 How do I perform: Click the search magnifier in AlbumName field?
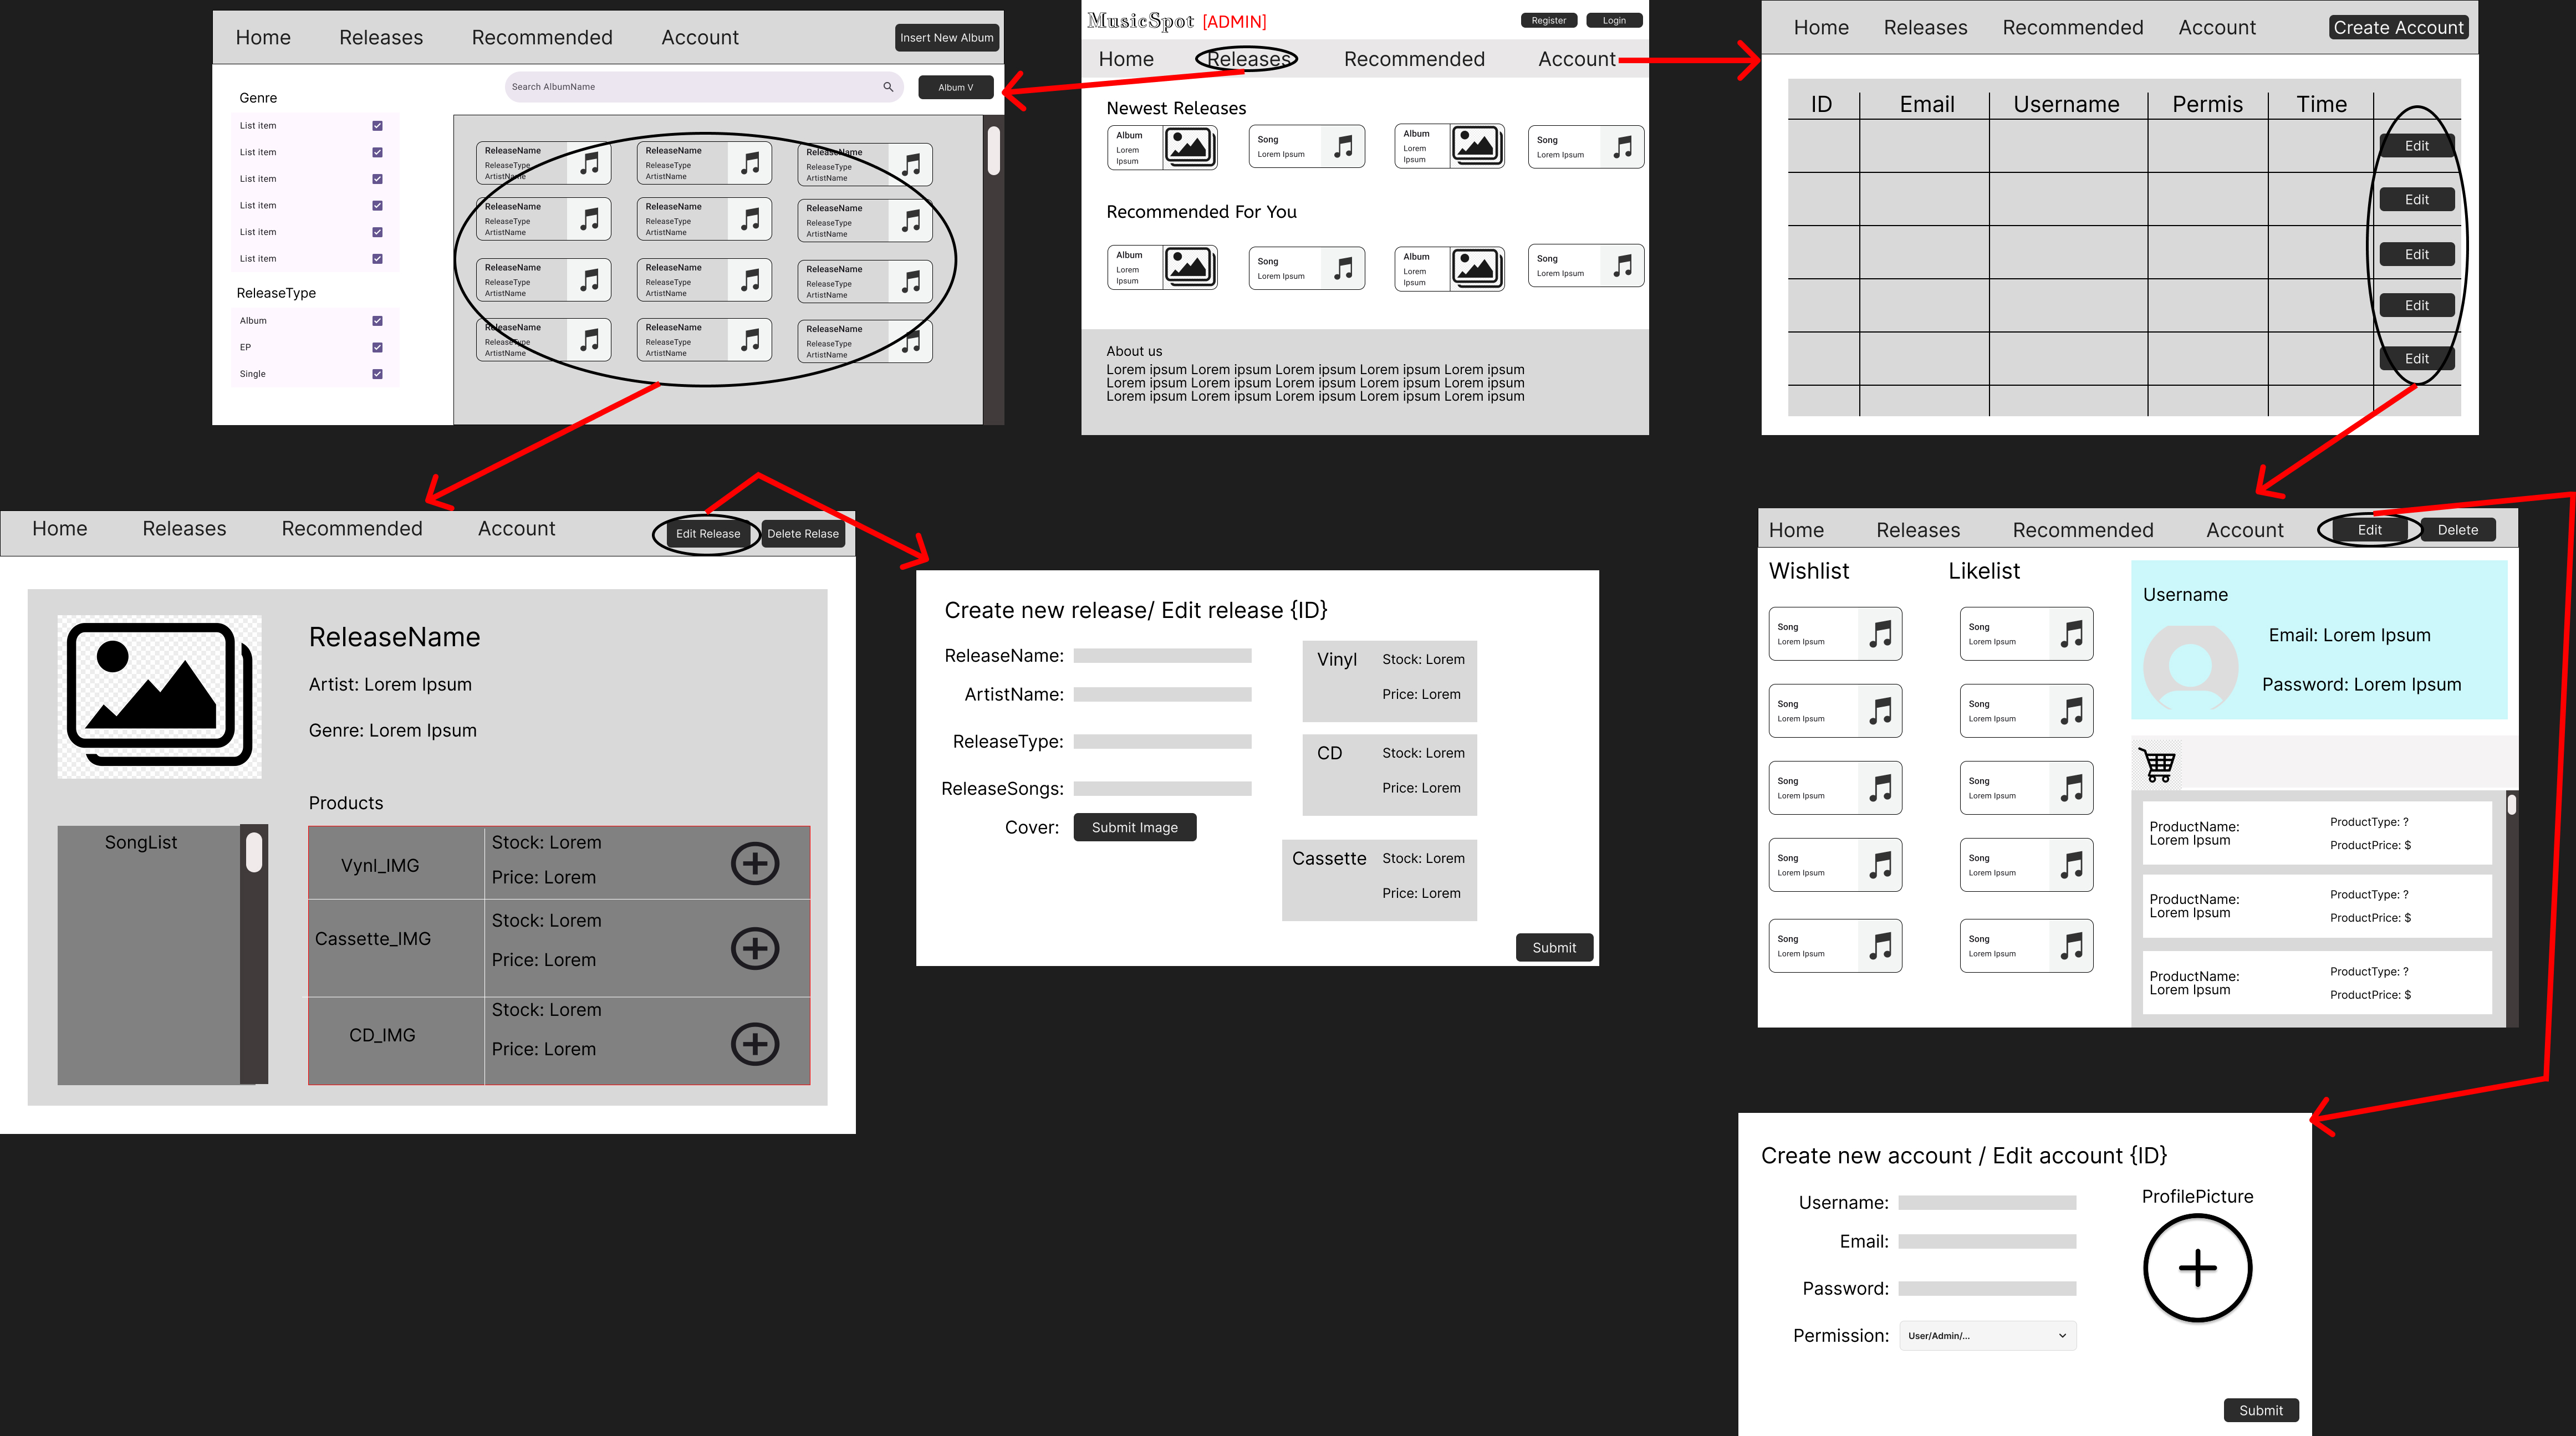point(888,87)
